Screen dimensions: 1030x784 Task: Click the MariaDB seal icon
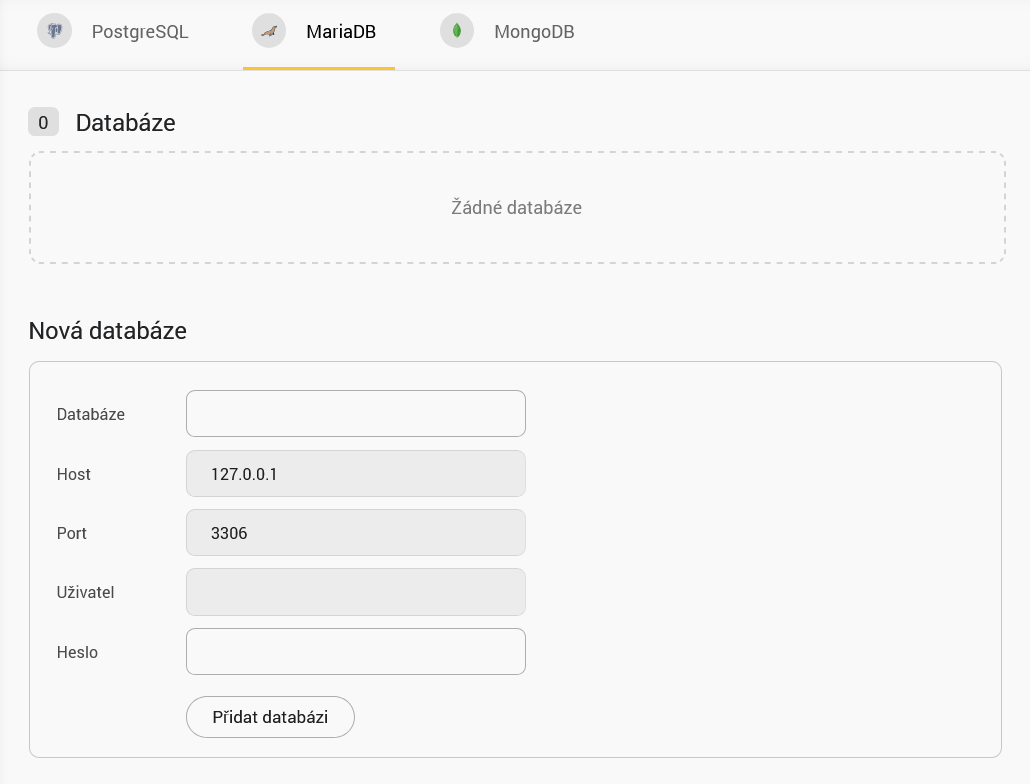pos(269,31)
